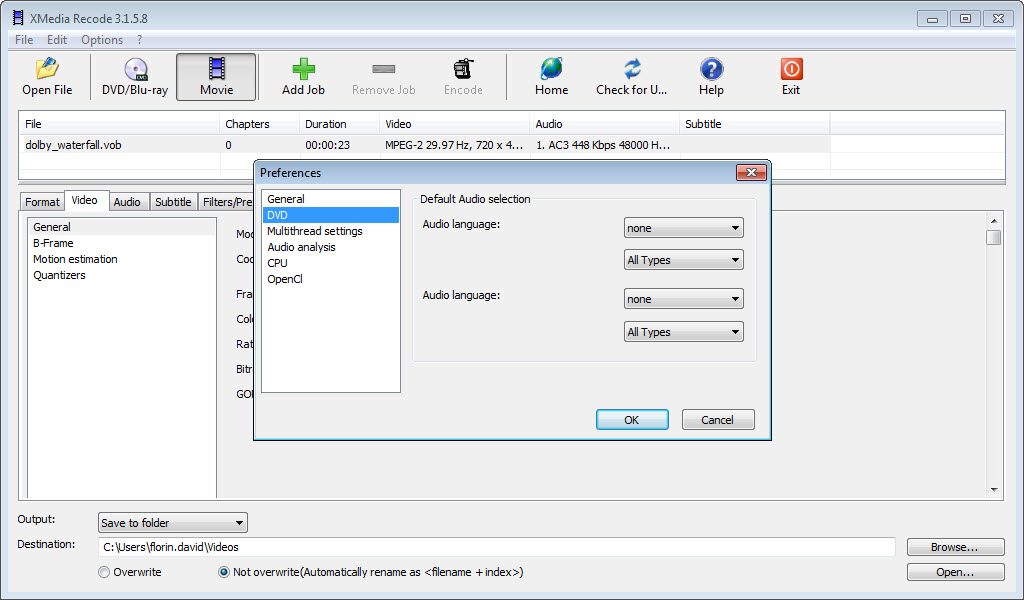Click the Open... destination button
The height and width of the screenshot is (600, 1024).
[x=955, y=572]
